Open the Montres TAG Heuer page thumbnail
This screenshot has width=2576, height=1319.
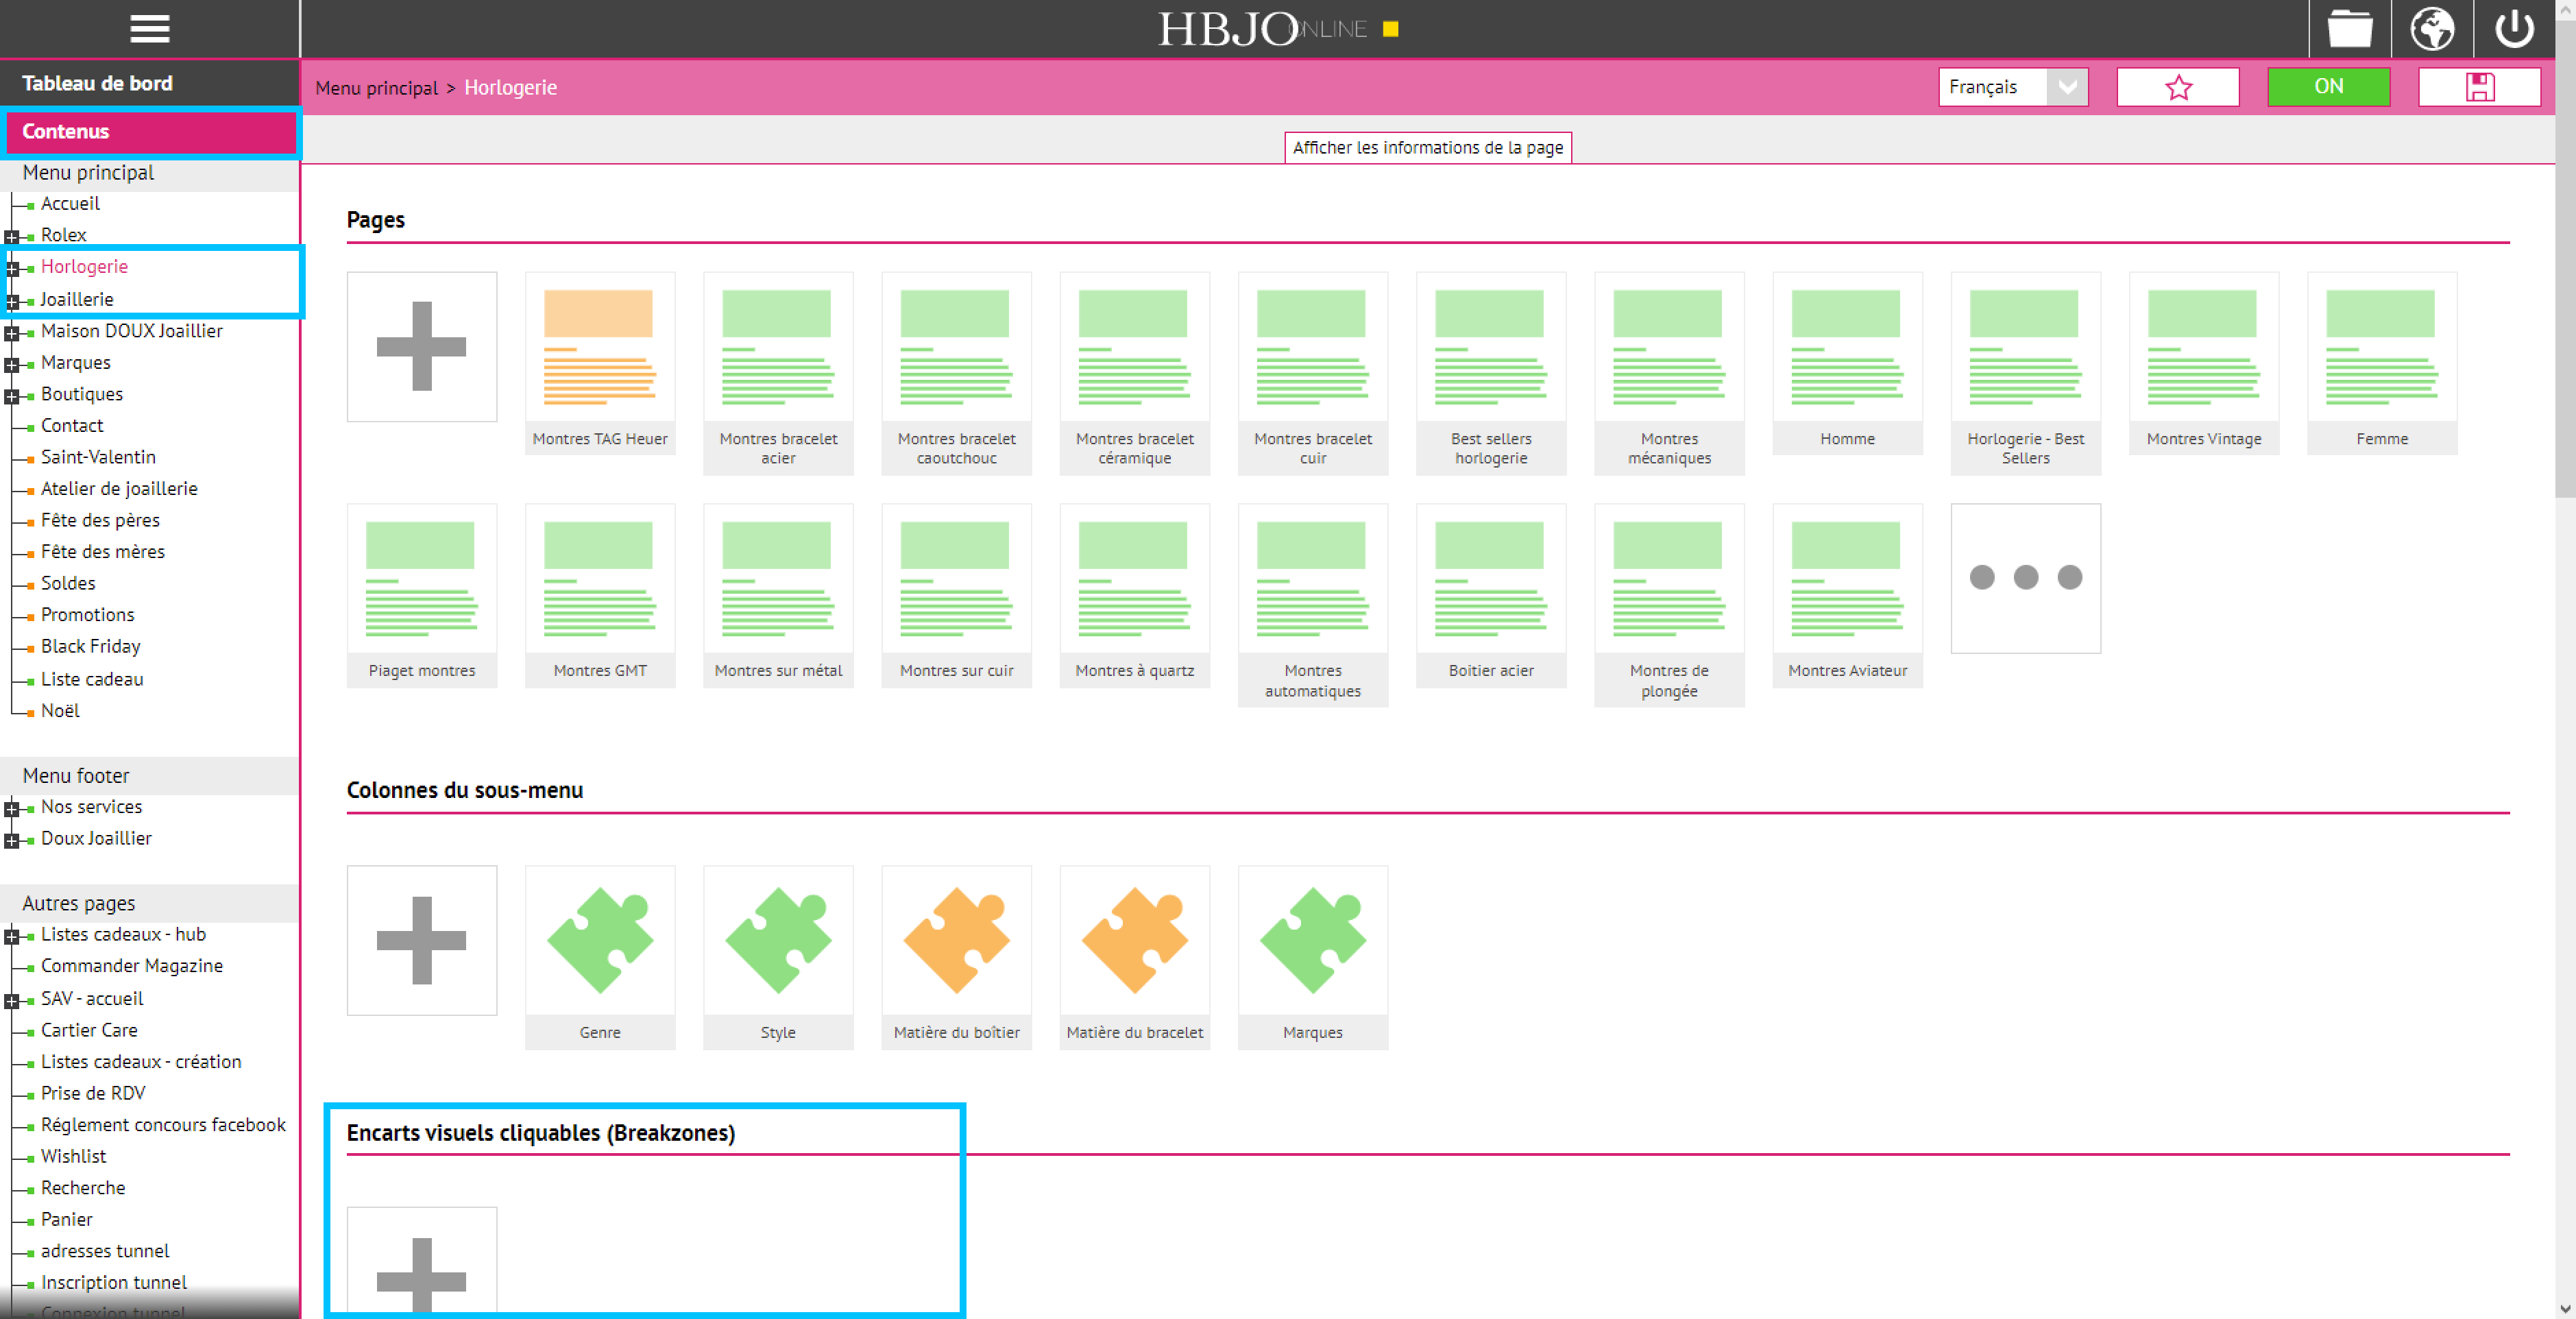[599, 347]
